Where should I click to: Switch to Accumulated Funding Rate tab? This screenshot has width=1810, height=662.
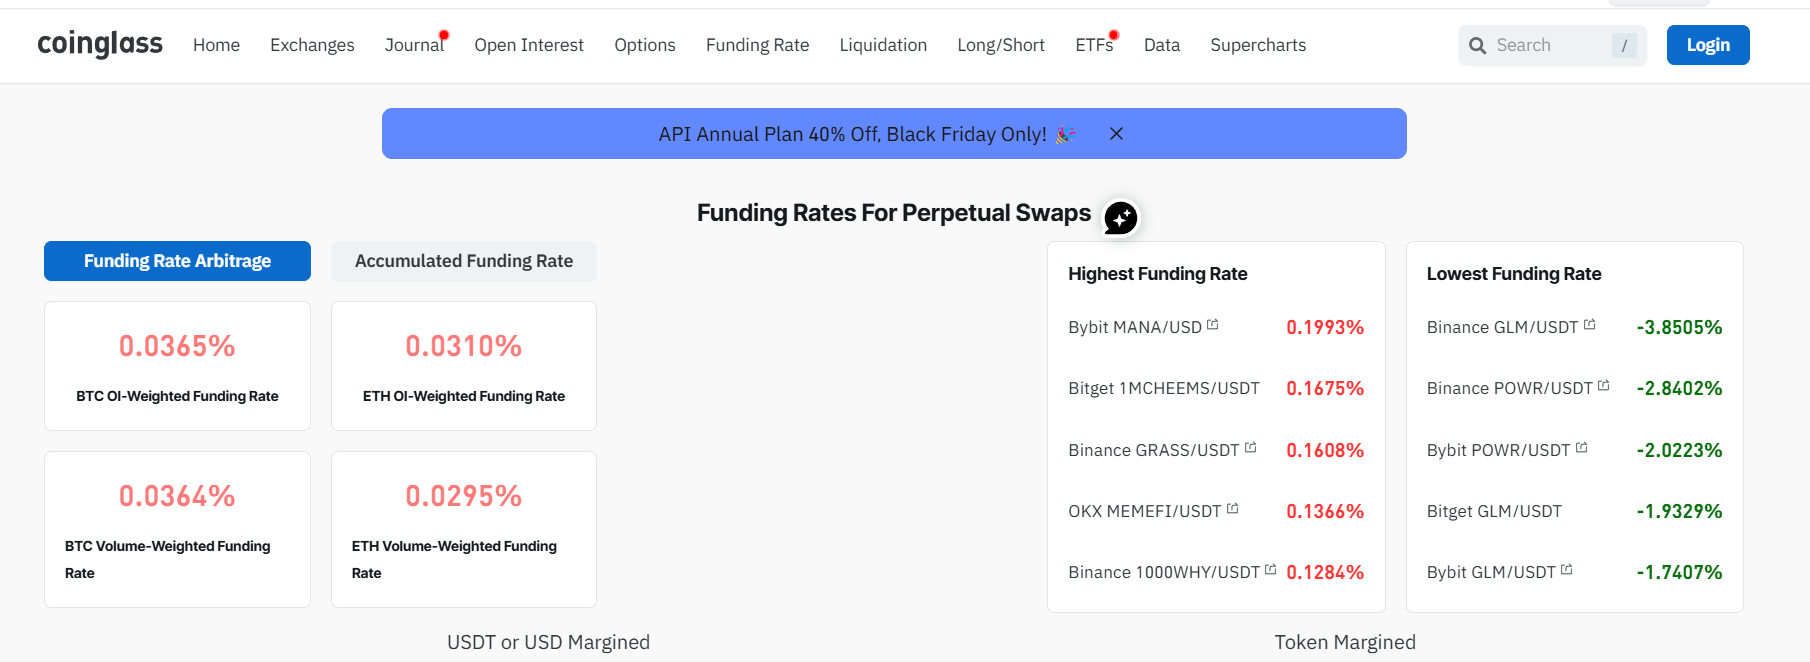(464, 261)
